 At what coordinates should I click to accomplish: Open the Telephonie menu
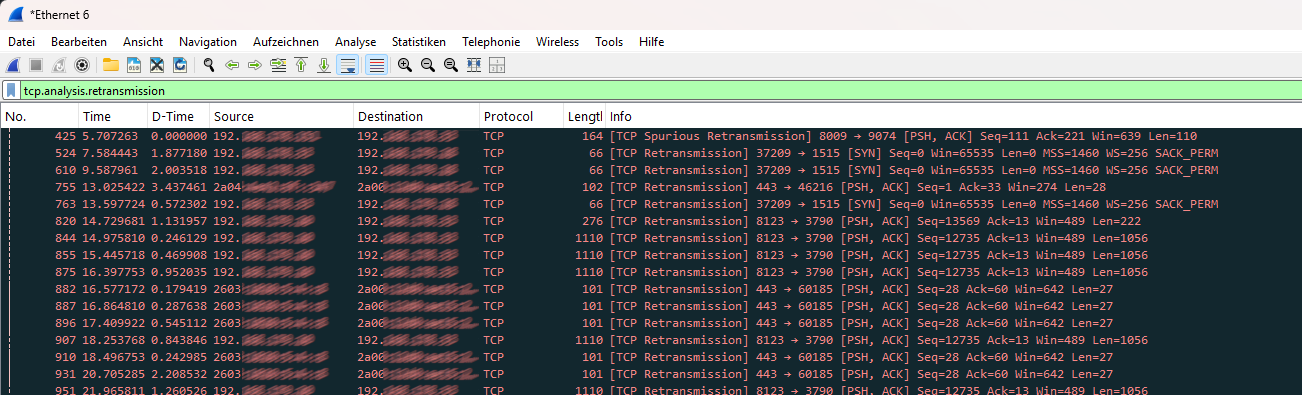tap(491, 42)
